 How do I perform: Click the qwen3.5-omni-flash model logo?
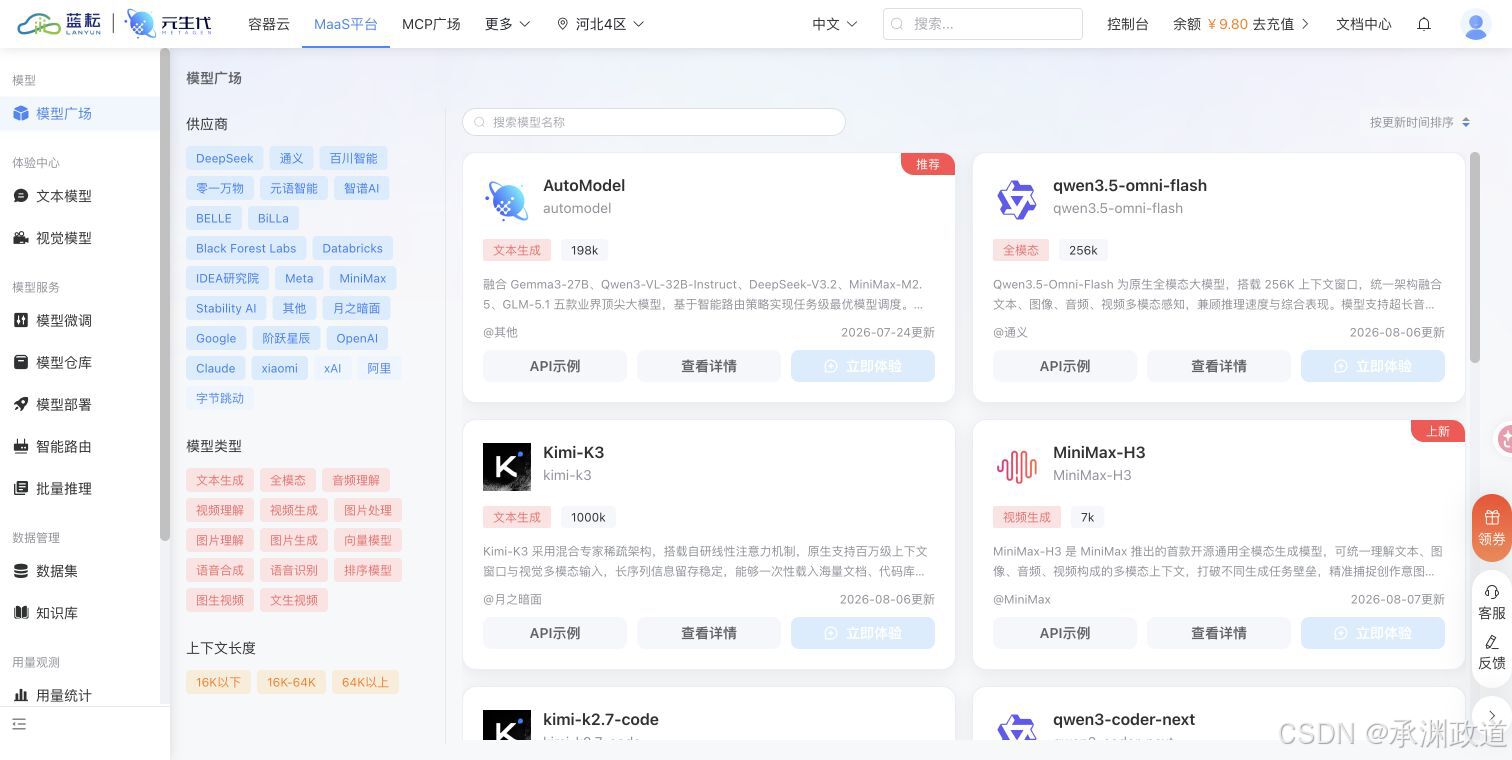pyautogui.click(x=1017, y=200)
